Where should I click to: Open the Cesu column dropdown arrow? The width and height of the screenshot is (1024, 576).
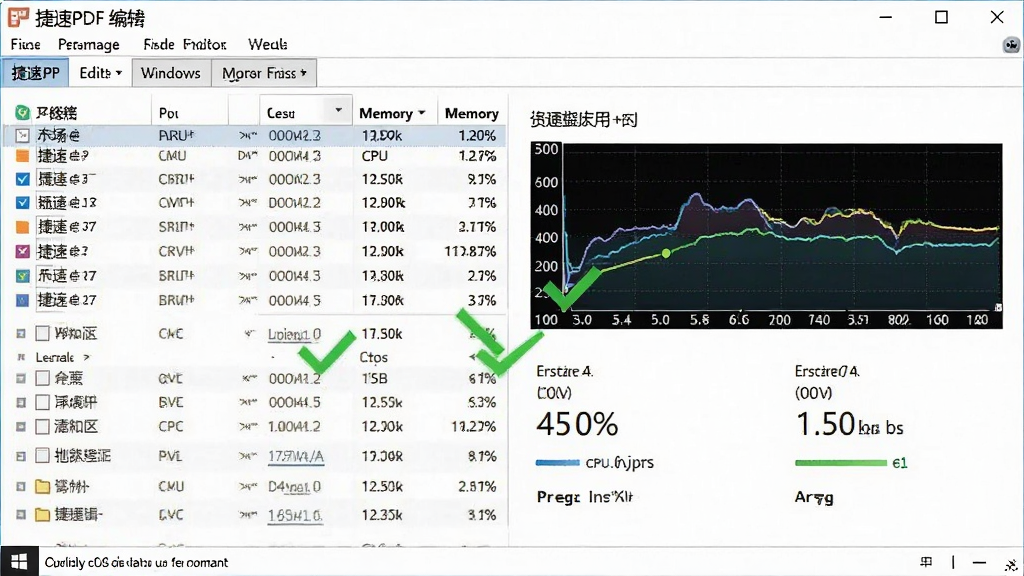pyautogui.click(x=338, y=110)
